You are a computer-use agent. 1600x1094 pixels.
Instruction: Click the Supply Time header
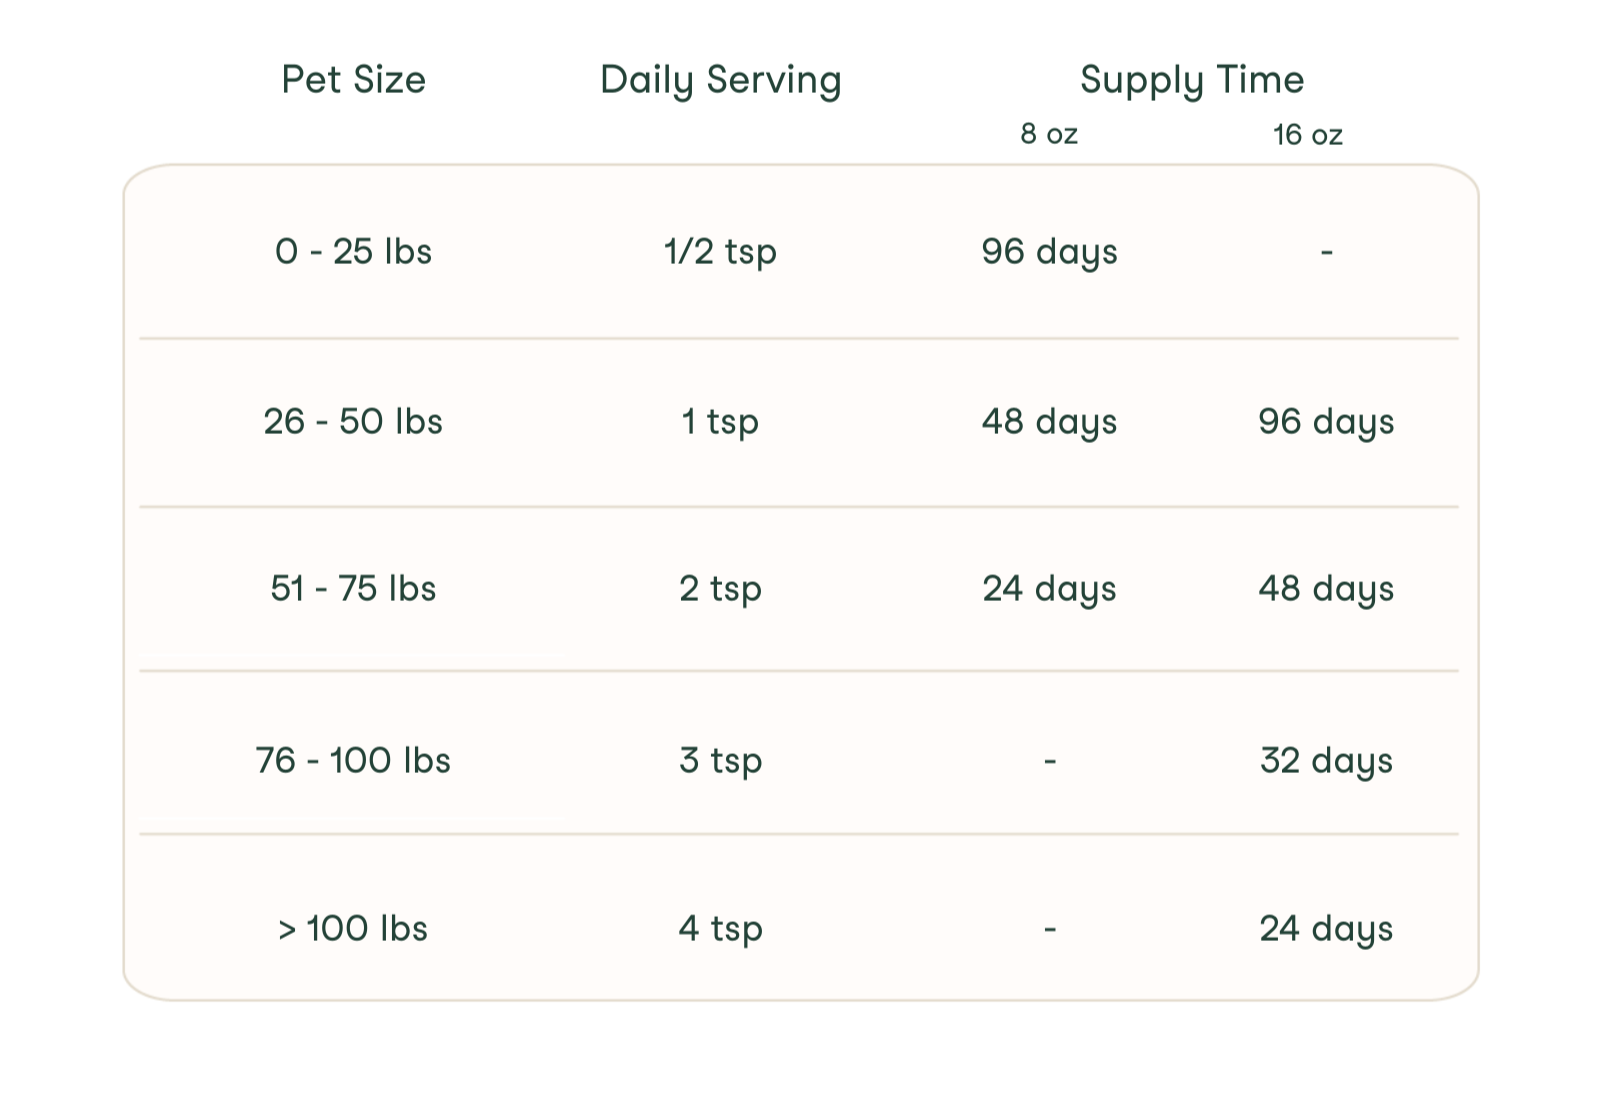click(x=1192, y=80)
